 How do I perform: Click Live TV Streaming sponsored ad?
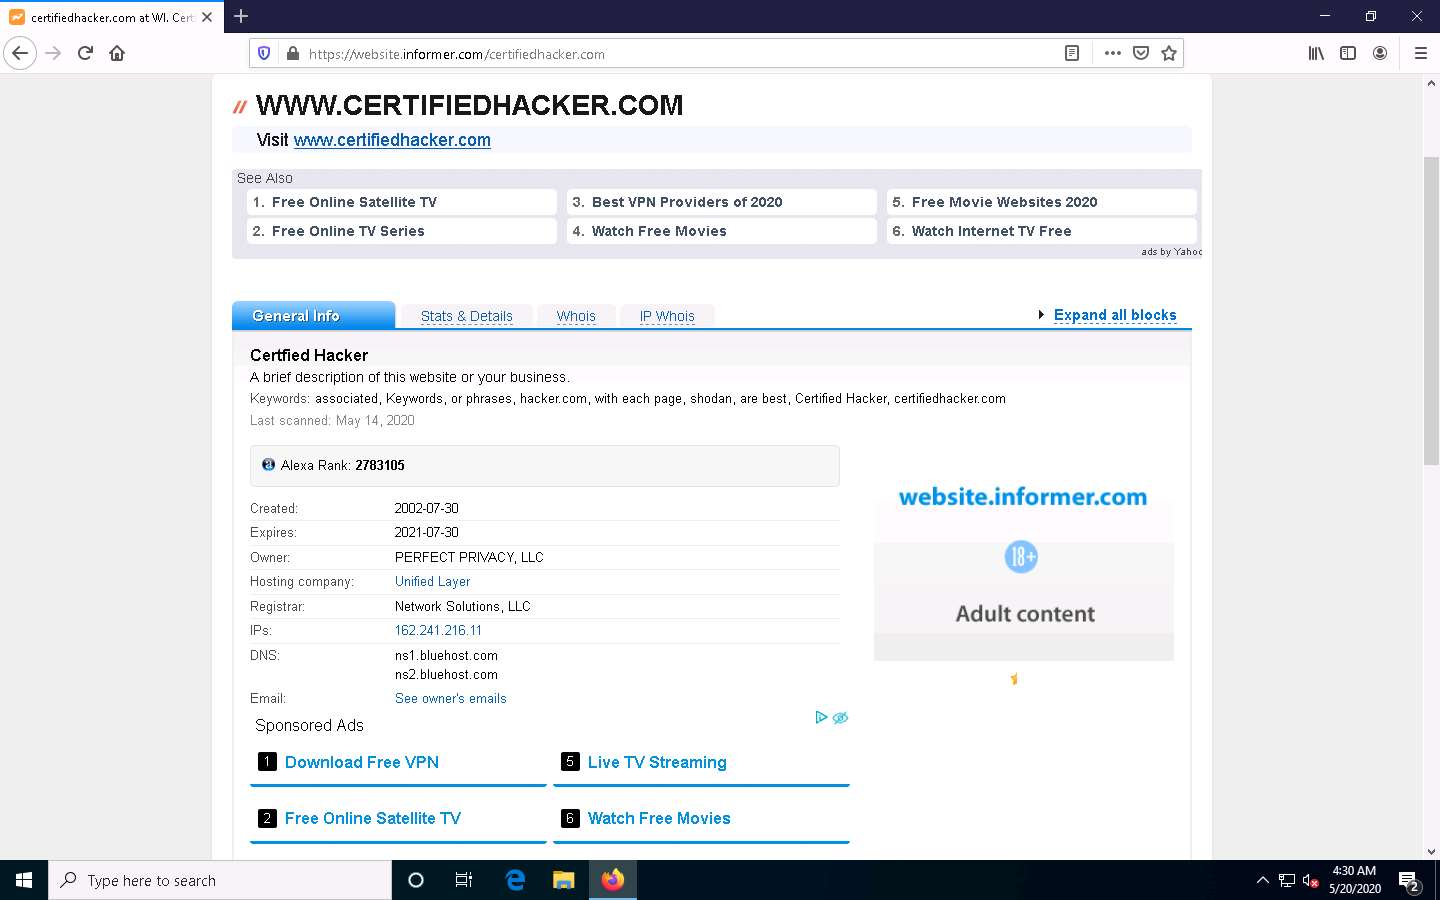[657, 762]
